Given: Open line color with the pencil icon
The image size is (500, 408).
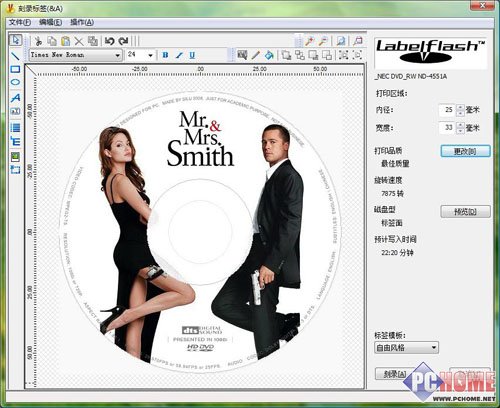Looking at the screenshot, I should point(256,55).
